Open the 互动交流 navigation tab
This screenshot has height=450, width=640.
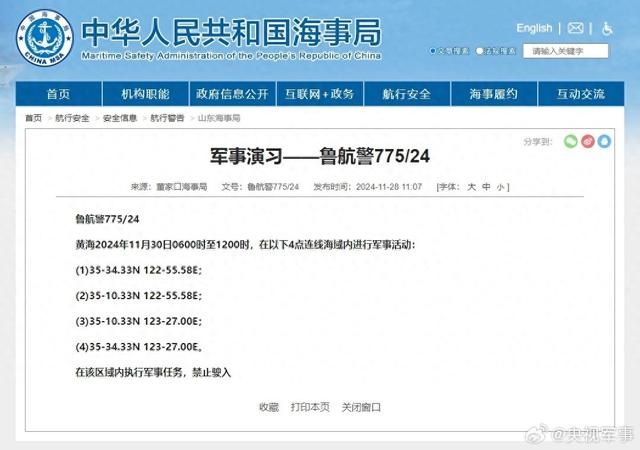click(x=581, y=94)
